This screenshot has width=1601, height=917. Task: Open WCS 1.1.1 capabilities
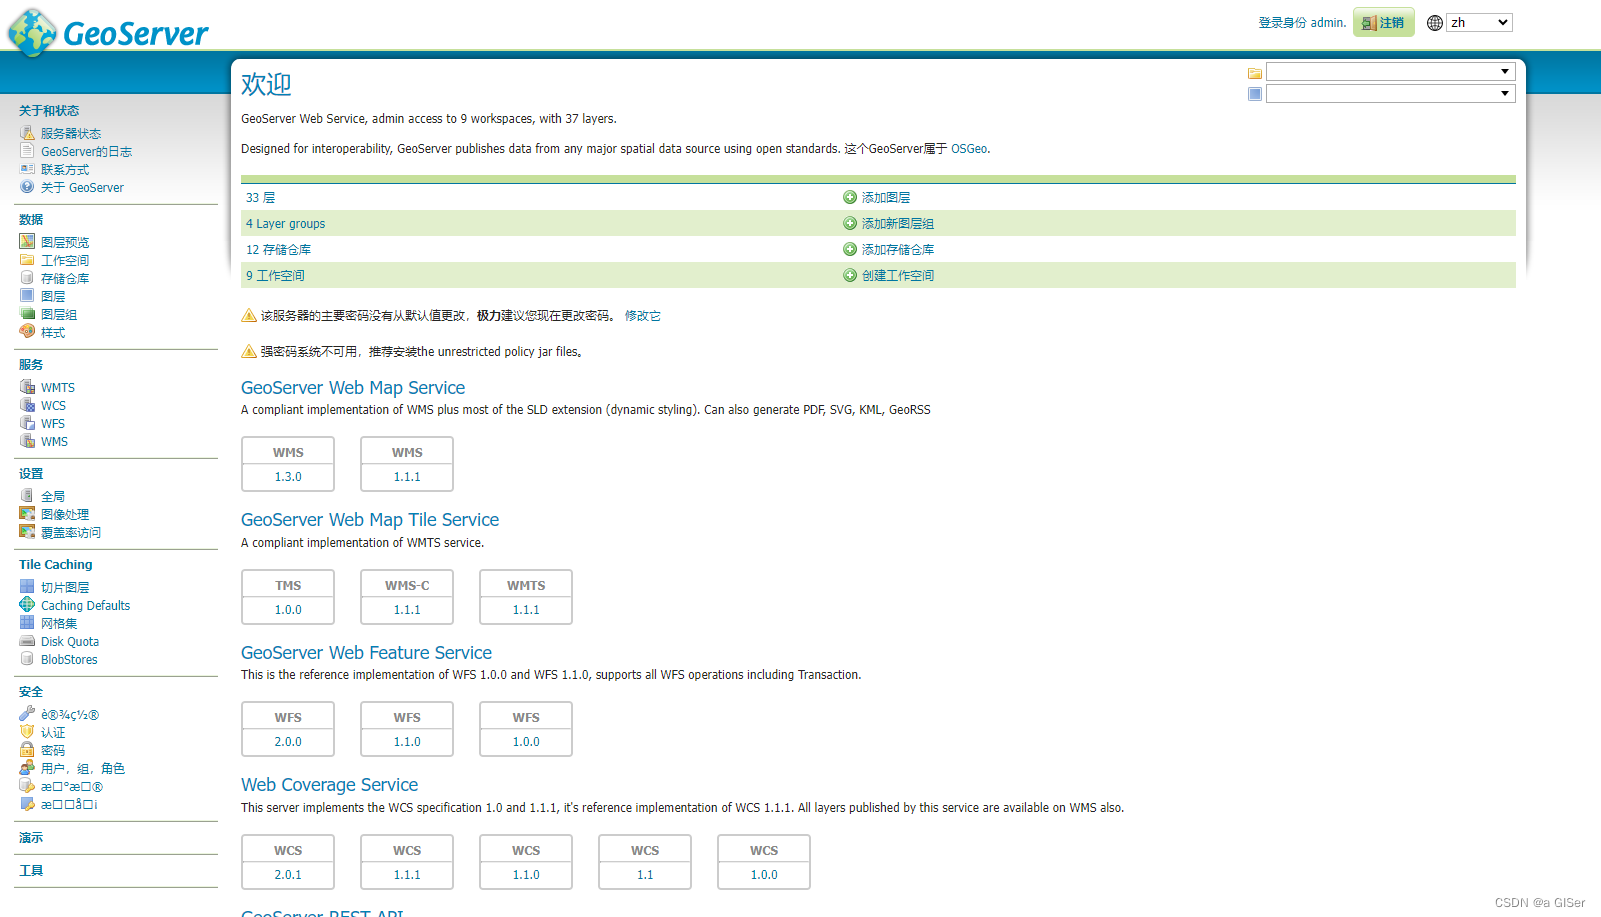pos(407,874)
